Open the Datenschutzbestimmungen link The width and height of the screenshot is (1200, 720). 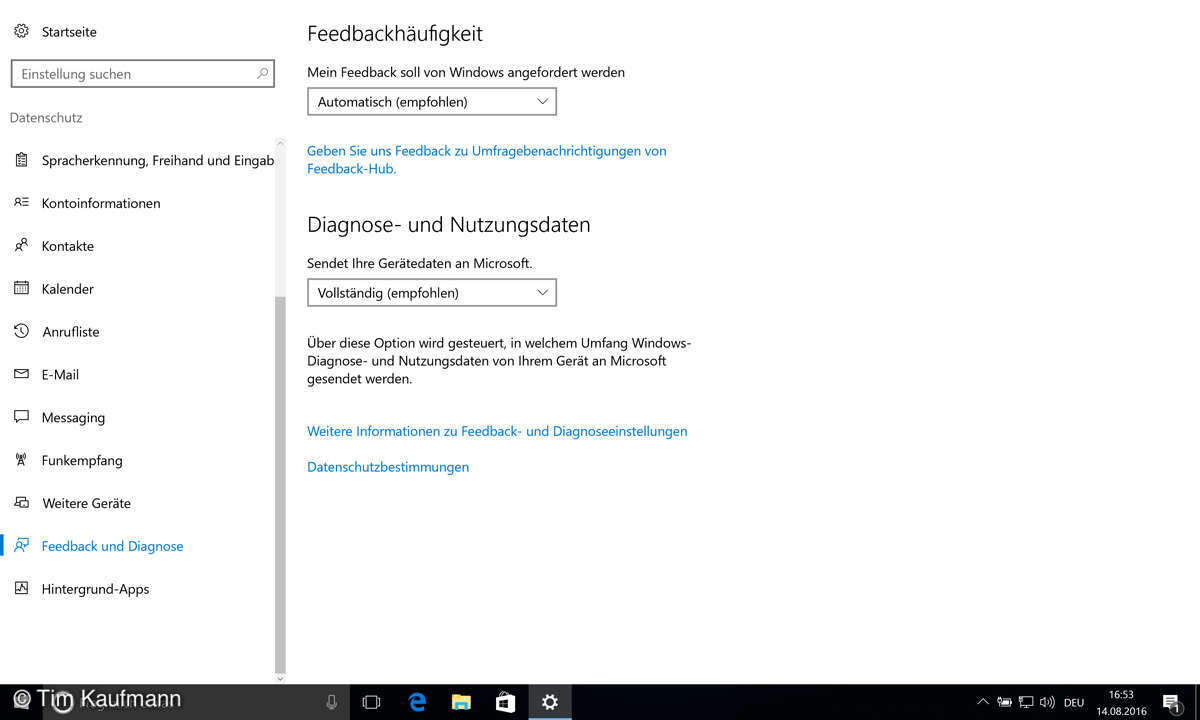coord(388,467)
